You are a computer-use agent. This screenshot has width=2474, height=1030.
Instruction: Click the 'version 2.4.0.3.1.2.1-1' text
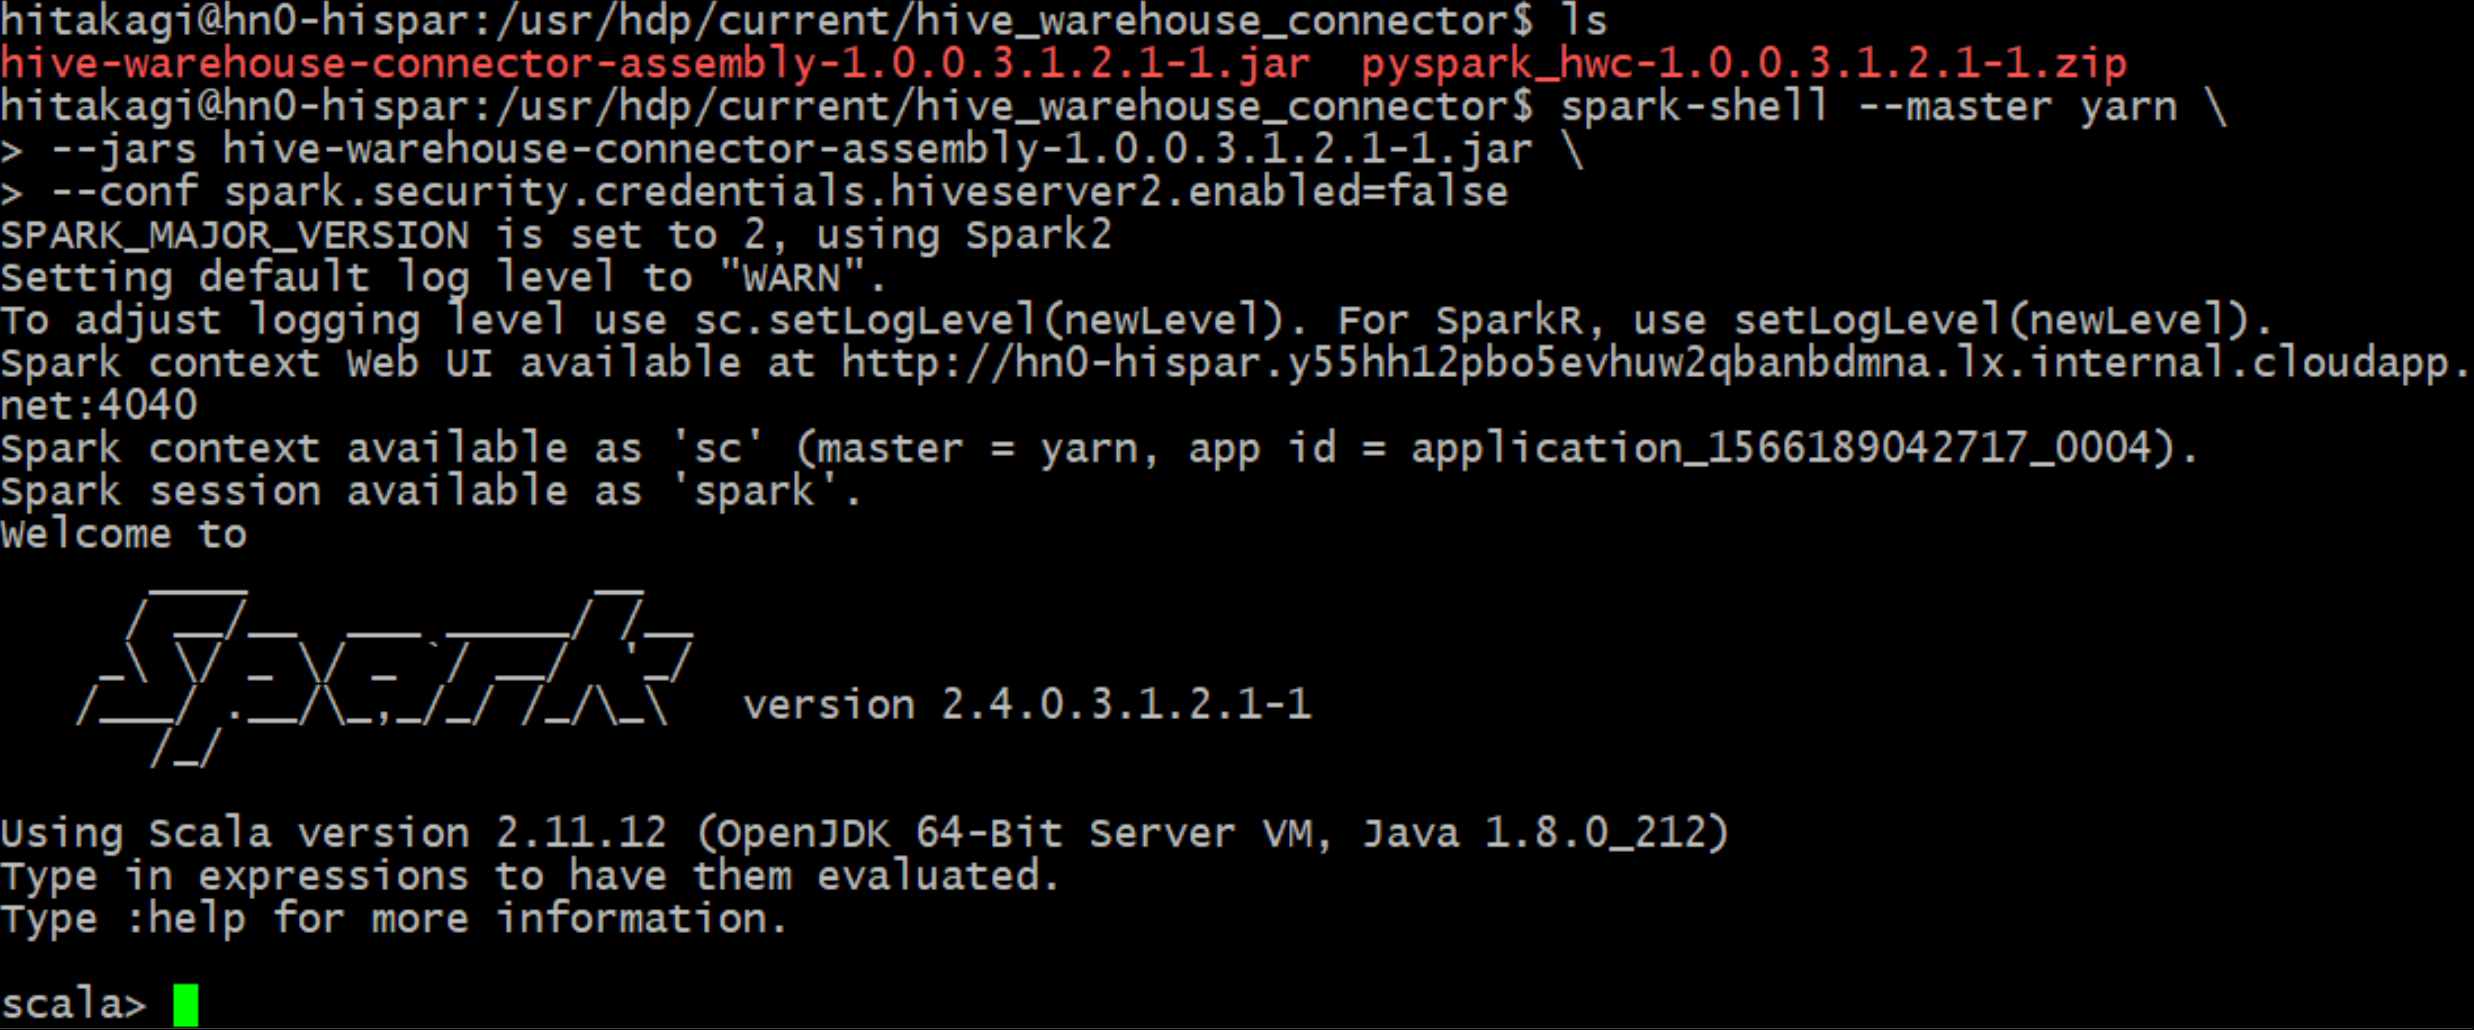coord(1027,705)
